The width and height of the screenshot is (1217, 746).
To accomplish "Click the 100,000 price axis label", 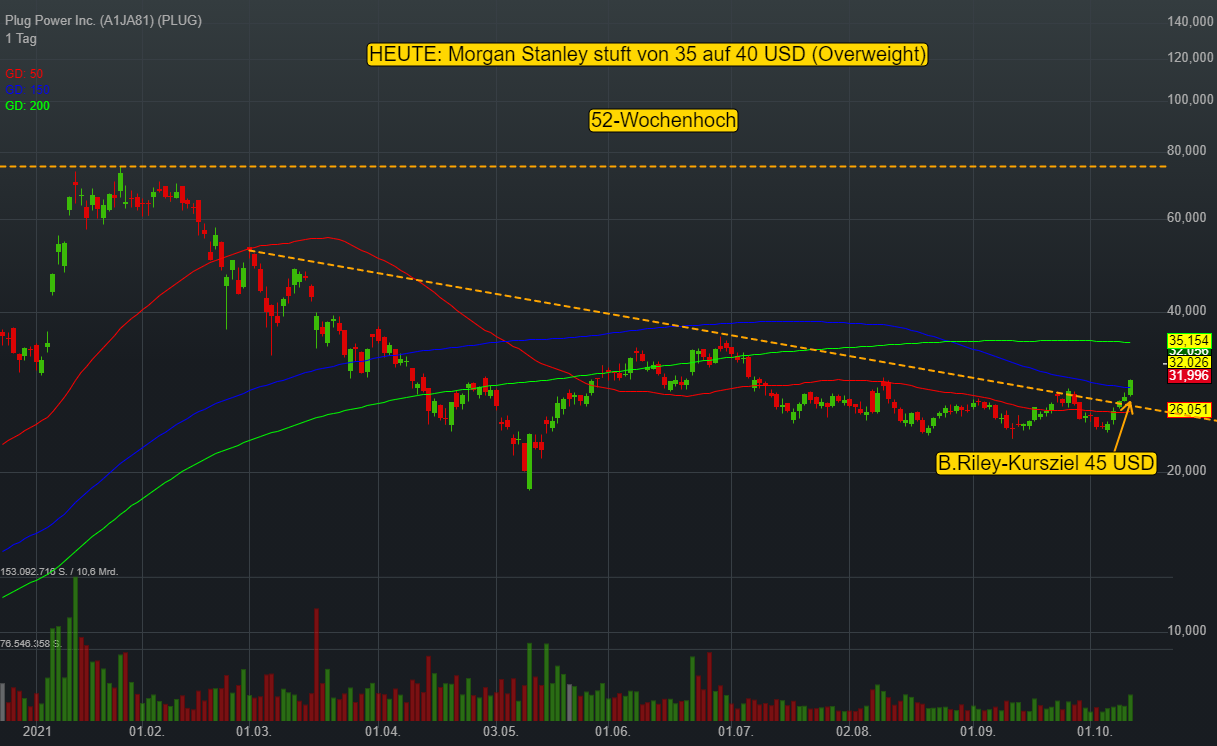I will point(1189,100).
